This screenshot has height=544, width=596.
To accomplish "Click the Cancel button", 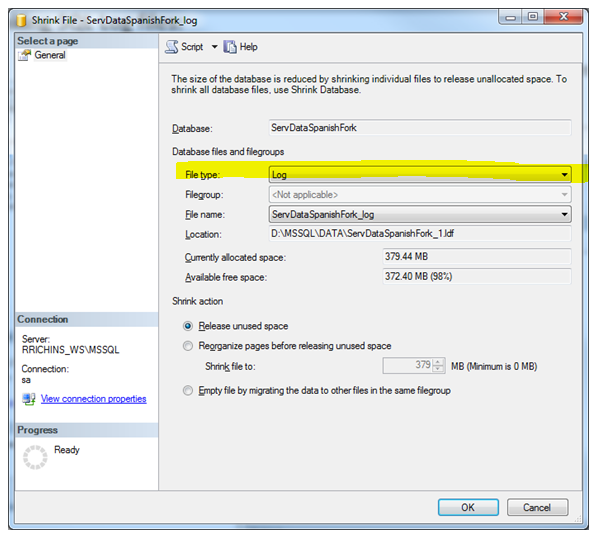I will (537, 508).
